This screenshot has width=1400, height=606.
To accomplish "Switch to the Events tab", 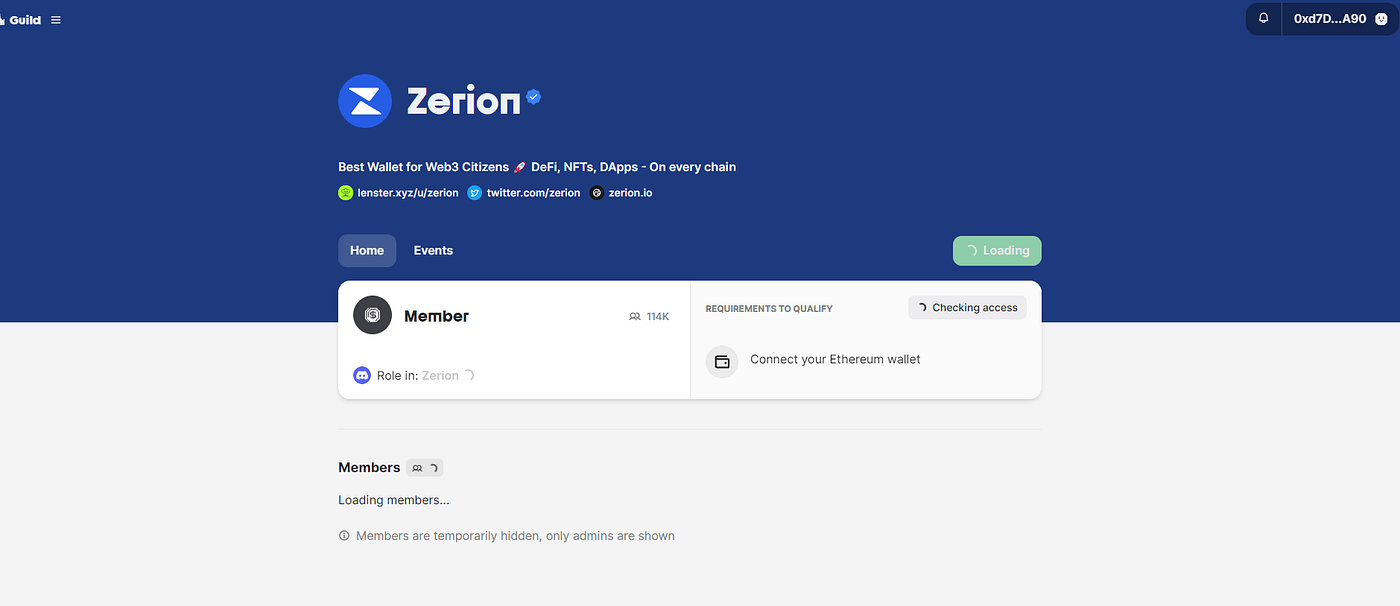I will 433,251.
